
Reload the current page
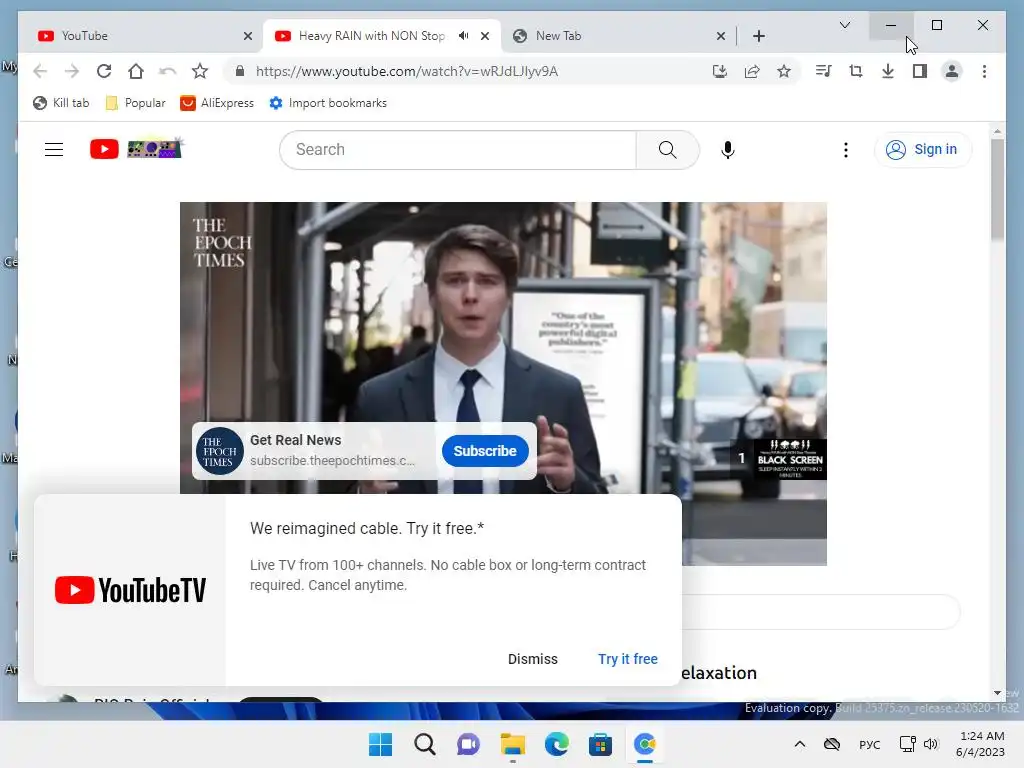coord(104,71)
